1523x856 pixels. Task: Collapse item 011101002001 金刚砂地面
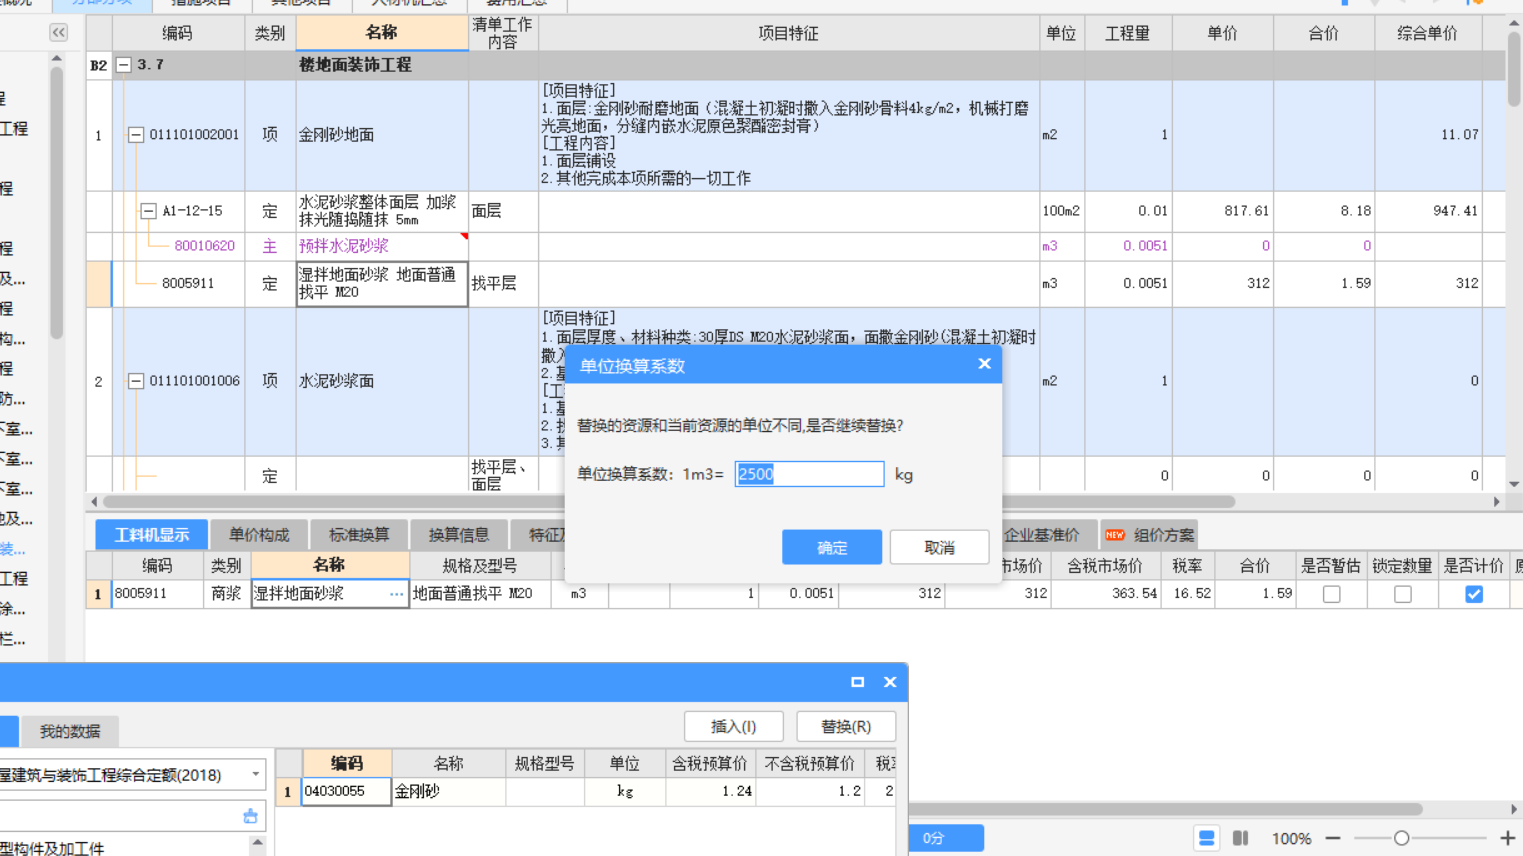click(x=136, y=134)
